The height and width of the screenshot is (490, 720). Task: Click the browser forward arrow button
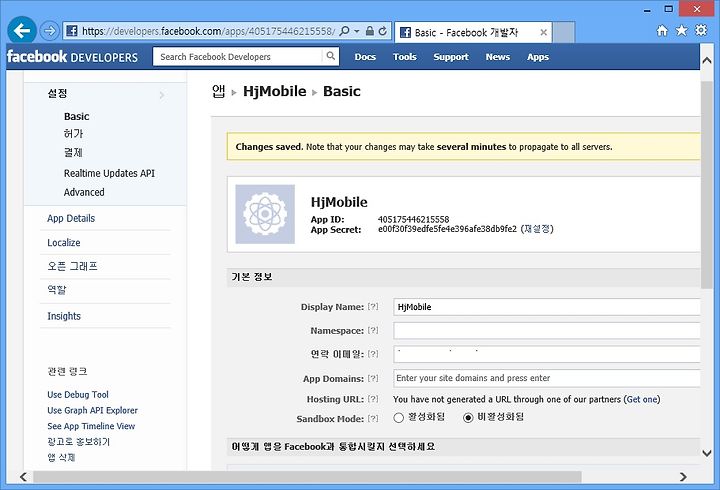click(49, 31)
